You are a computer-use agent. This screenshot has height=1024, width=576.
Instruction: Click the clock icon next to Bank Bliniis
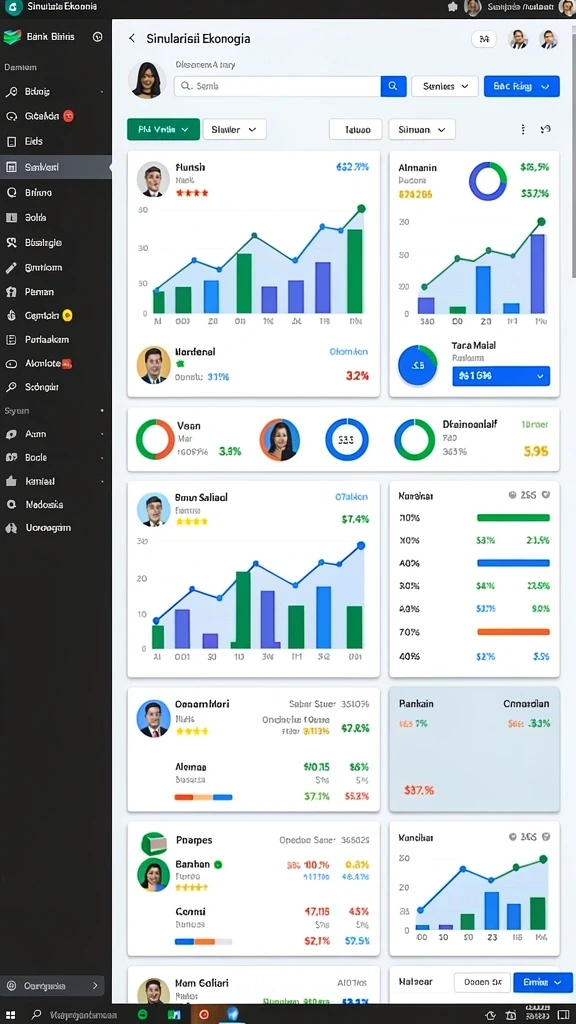(x=98, y=37)
